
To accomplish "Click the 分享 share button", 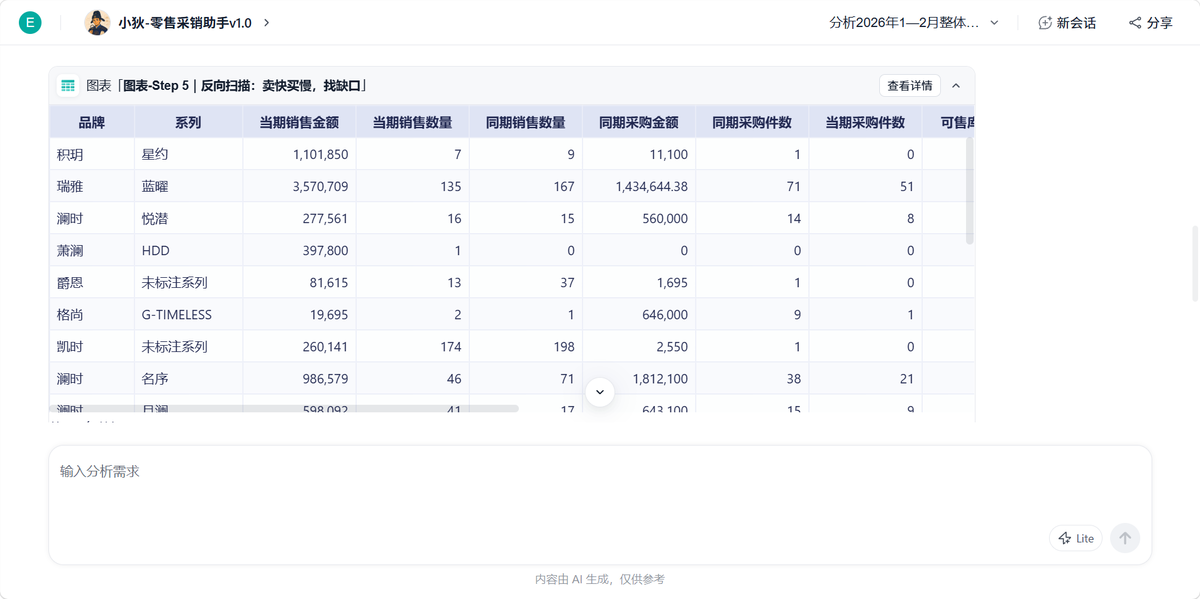I will (1150, 22).
